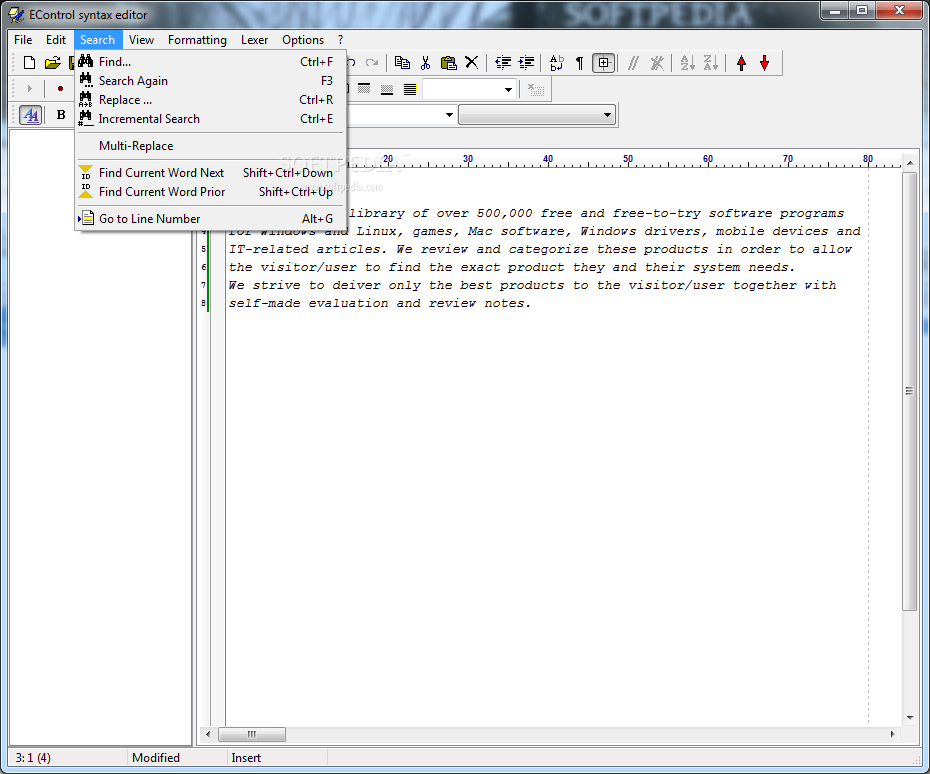The height and width of the screenshot is (774, 930).
Task: Click the vertical scrollbar thumb
Action: (x=910, y=391)
